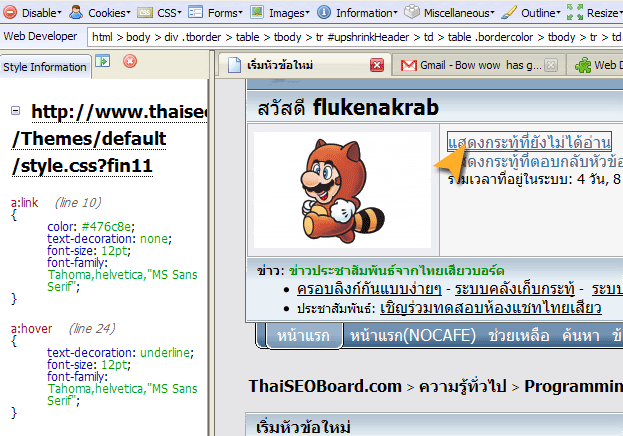Click the เชิญร่วมทดสอบห้องแชทไทยเสียว link
The height and width of the screenshot is (436, 623).
(491, 308)
